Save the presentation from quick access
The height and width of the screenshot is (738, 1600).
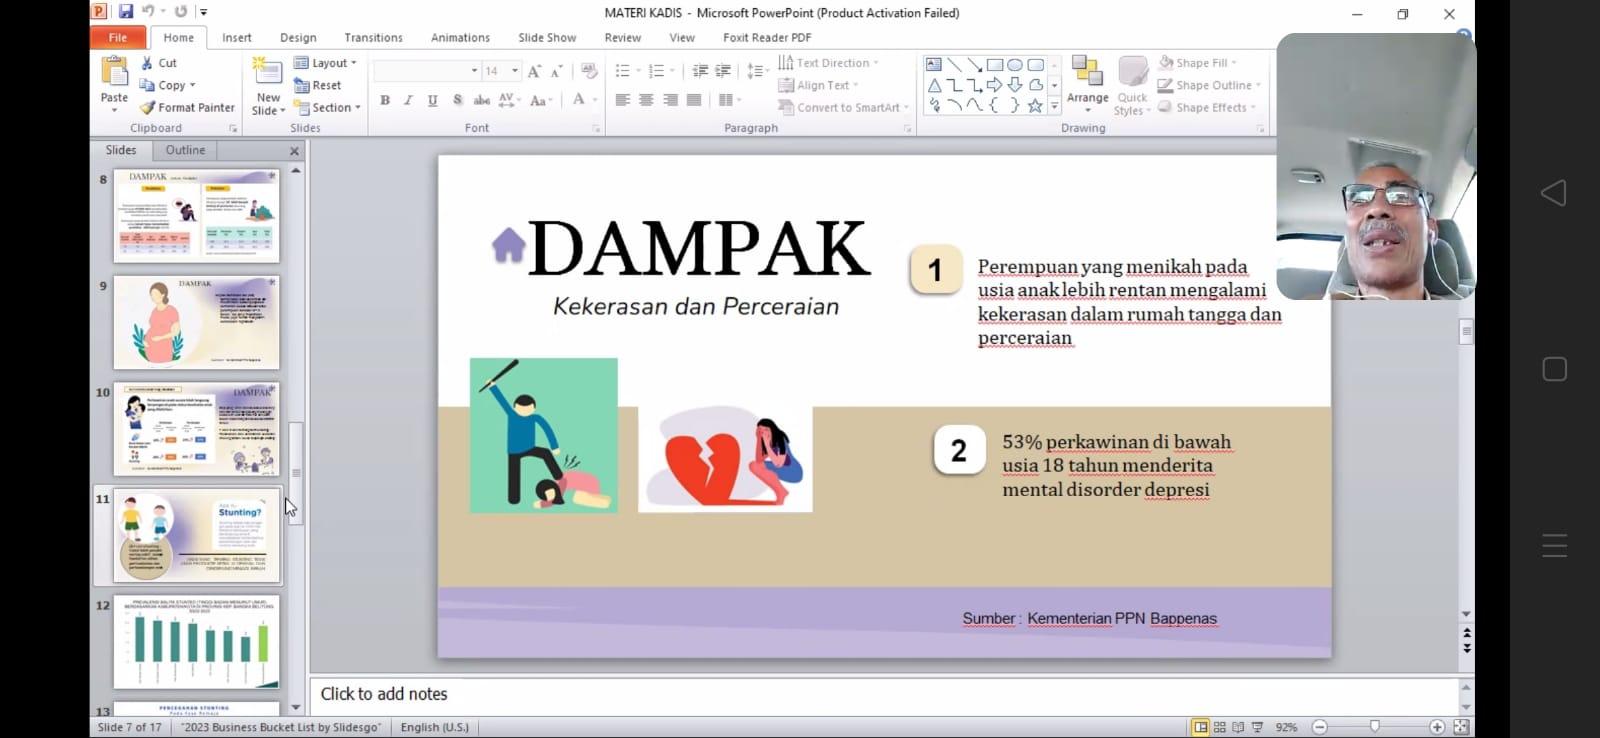126,12
